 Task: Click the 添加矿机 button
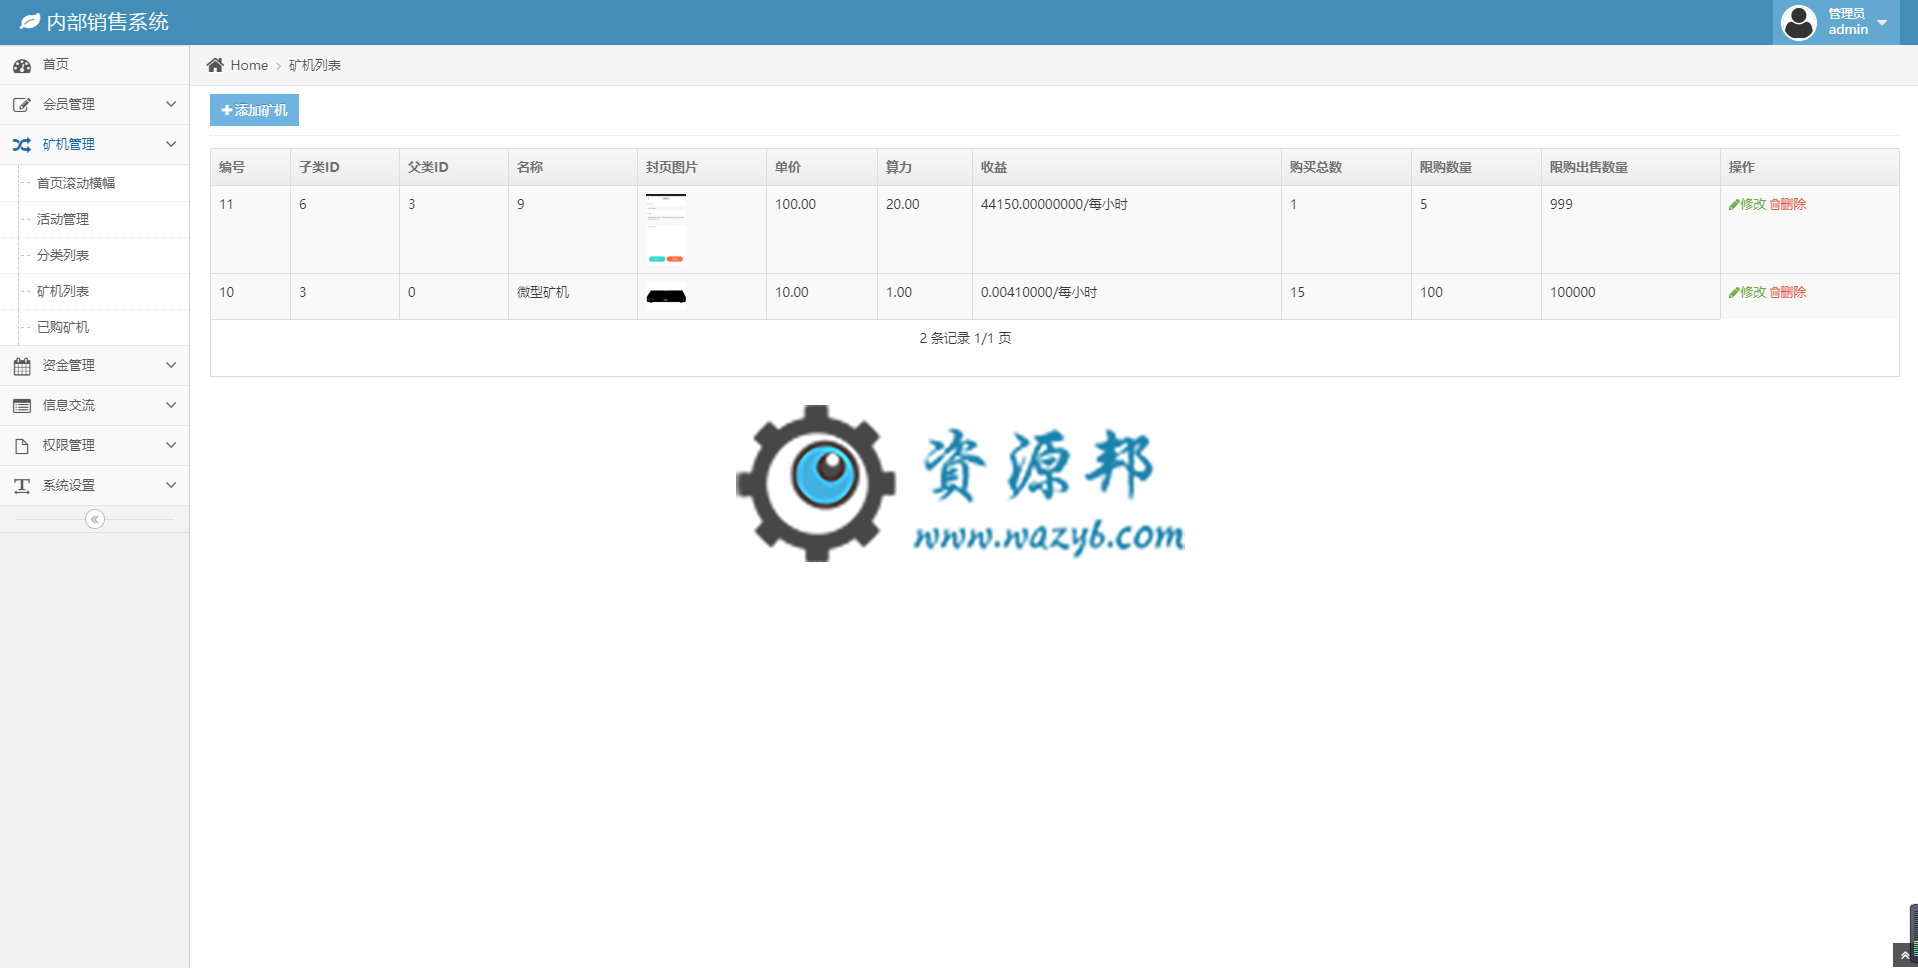254,110
